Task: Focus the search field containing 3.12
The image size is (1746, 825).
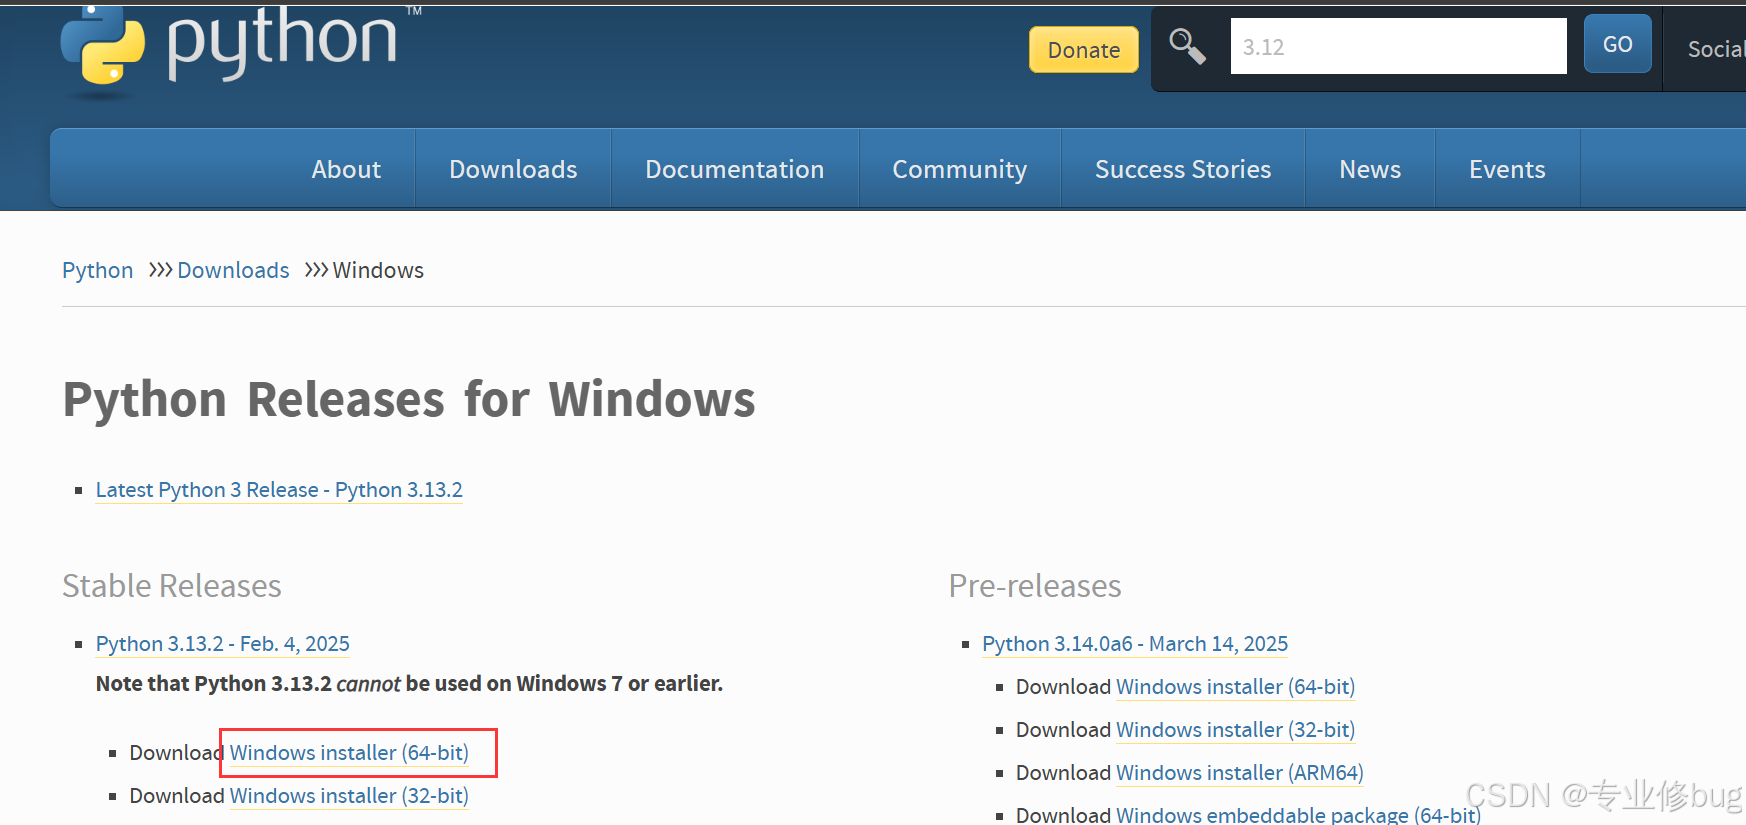Action: [x=1398, y=46]
